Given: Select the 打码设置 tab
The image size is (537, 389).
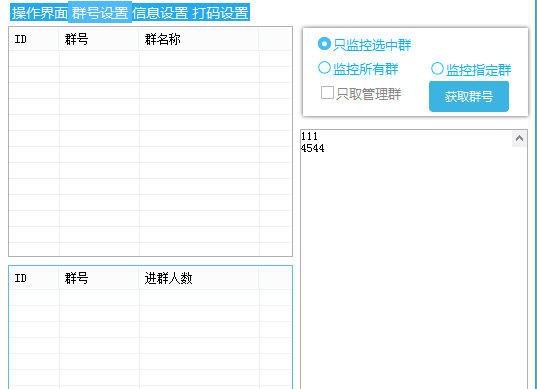Looking at the screenshot, I should pyautogui.click(x=220, y=13).
